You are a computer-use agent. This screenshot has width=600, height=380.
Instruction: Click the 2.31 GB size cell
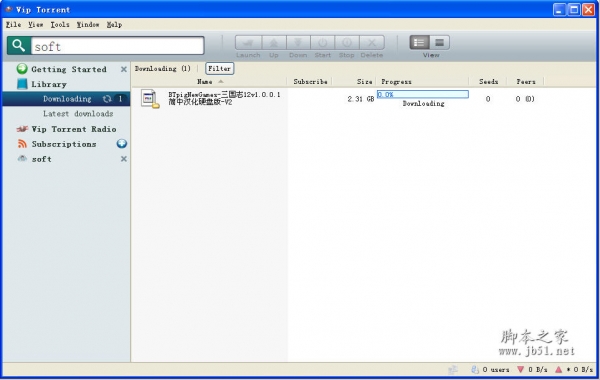(x=360, y=99)
